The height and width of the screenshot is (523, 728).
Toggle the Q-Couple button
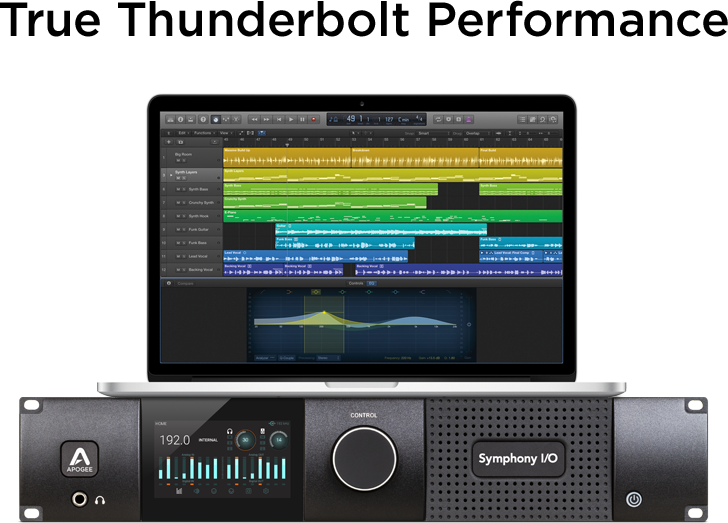coord(287,358)
